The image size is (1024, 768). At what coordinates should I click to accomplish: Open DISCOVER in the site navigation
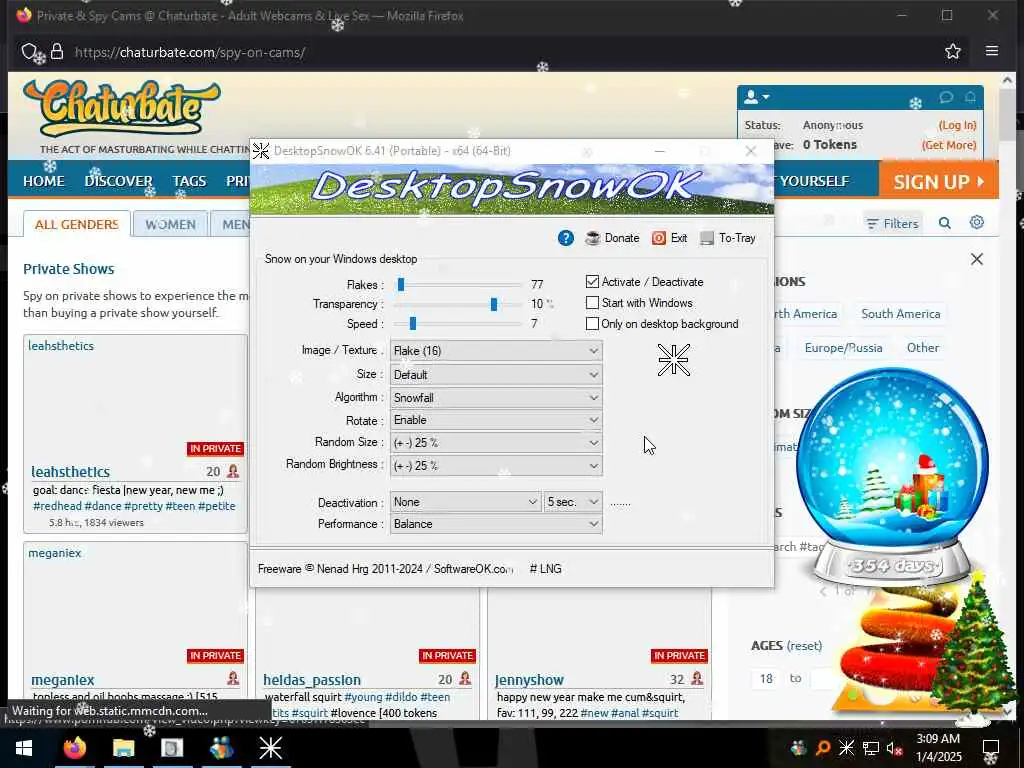pos(118,181)
